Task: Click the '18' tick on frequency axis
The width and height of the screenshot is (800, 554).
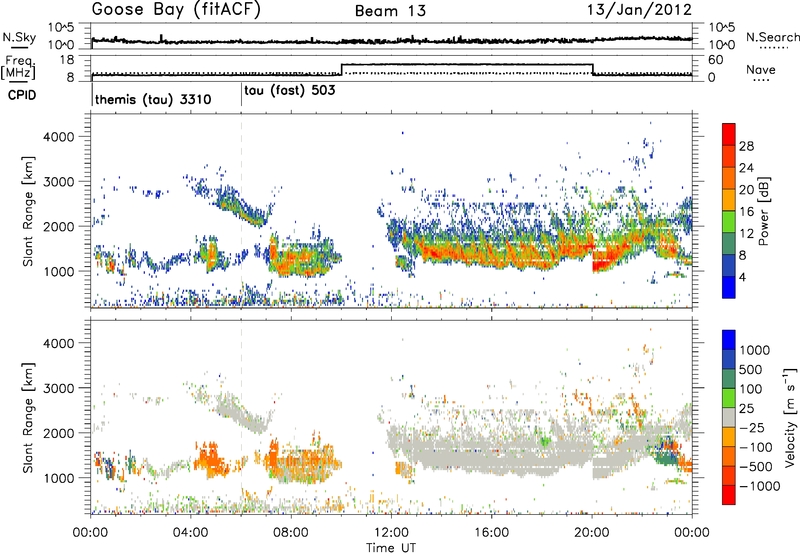Action: (x=67, y=60)
